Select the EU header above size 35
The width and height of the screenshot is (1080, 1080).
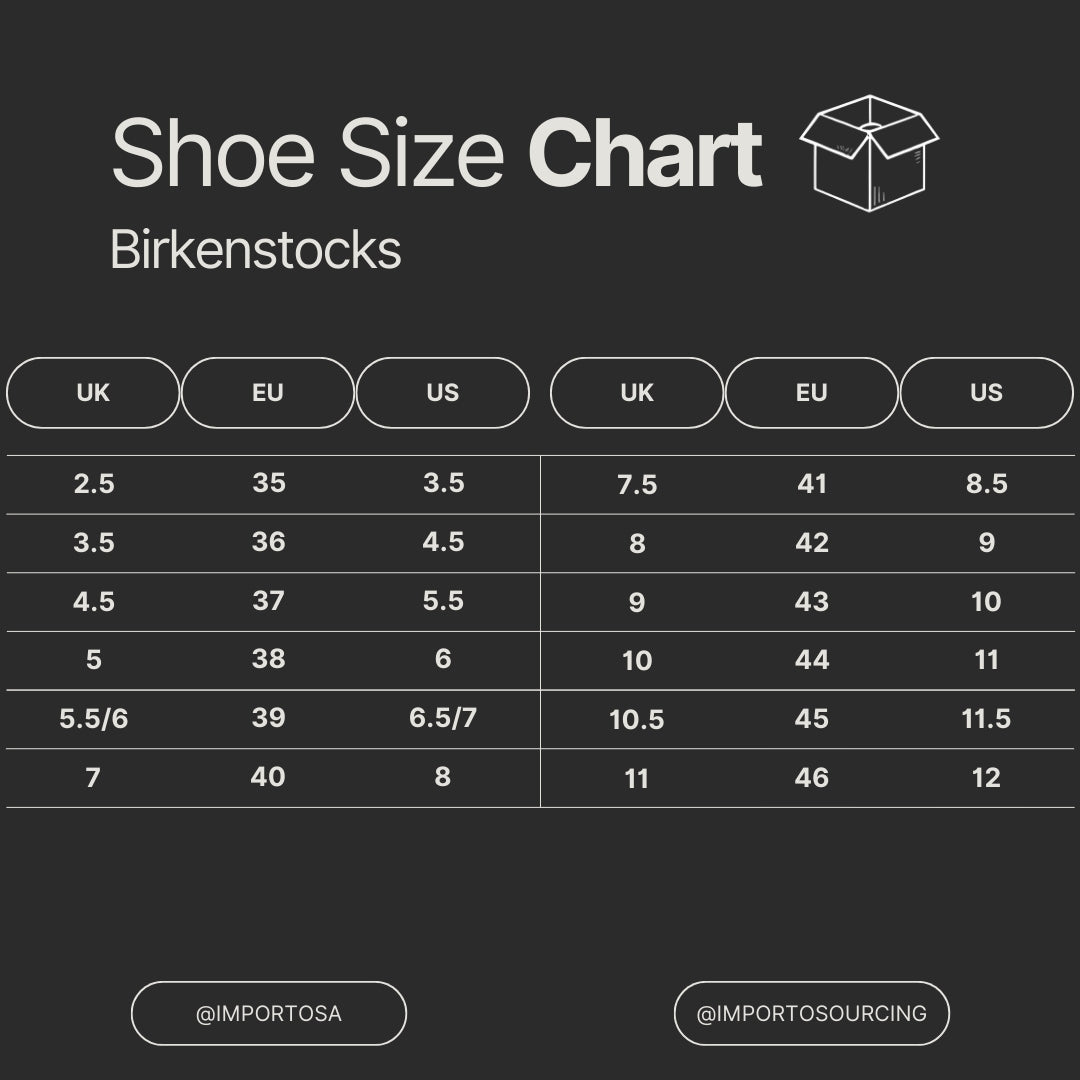(268, 393)
